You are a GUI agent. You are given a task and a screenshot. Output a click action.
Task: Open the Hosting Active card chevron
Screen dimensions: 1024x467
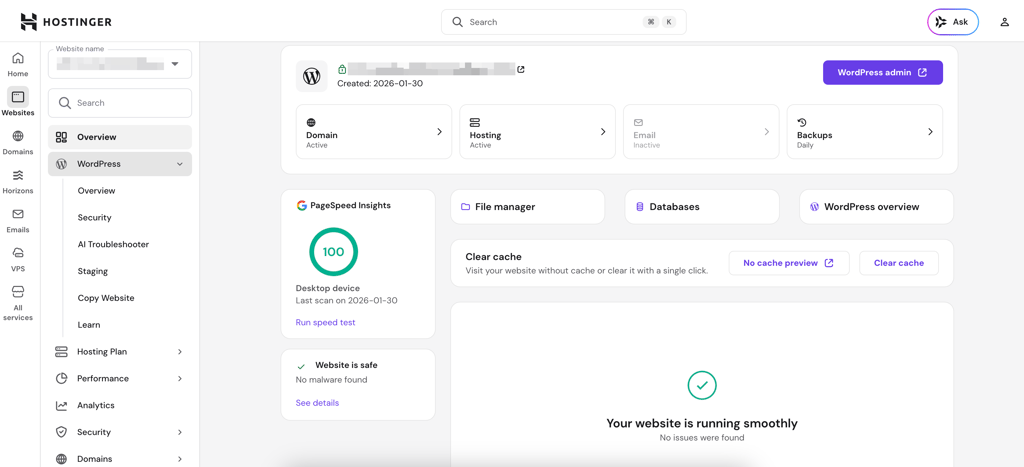603,131
